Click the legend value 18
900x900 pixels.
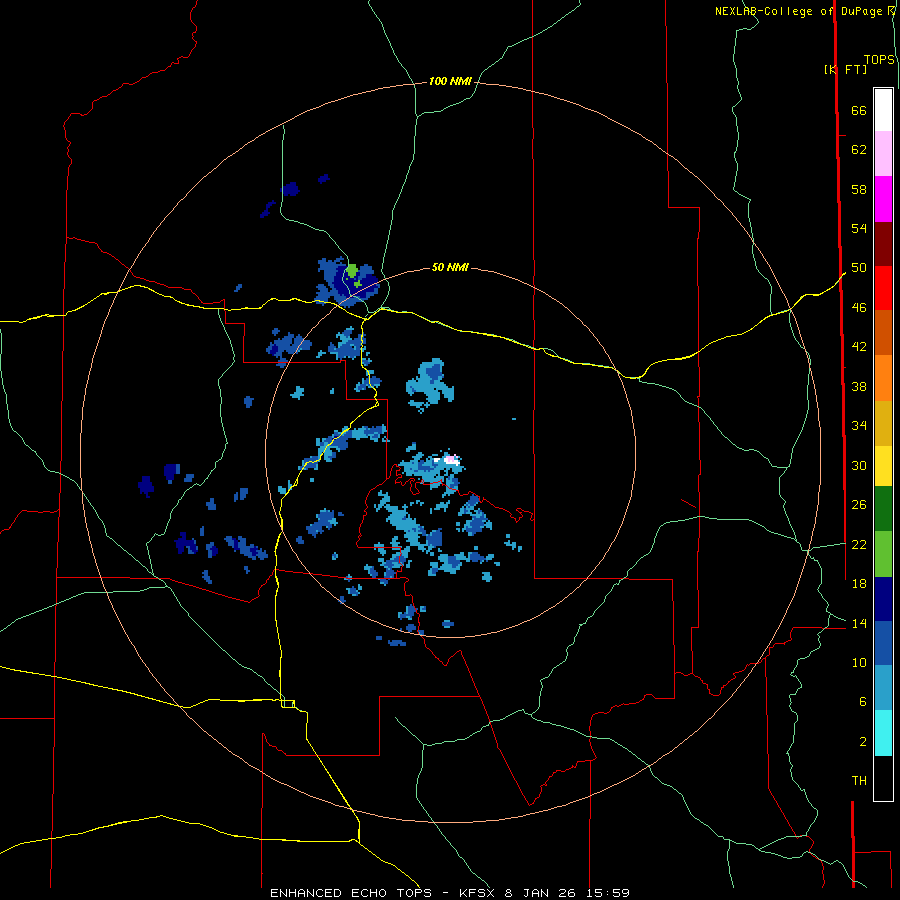[859, 583]
